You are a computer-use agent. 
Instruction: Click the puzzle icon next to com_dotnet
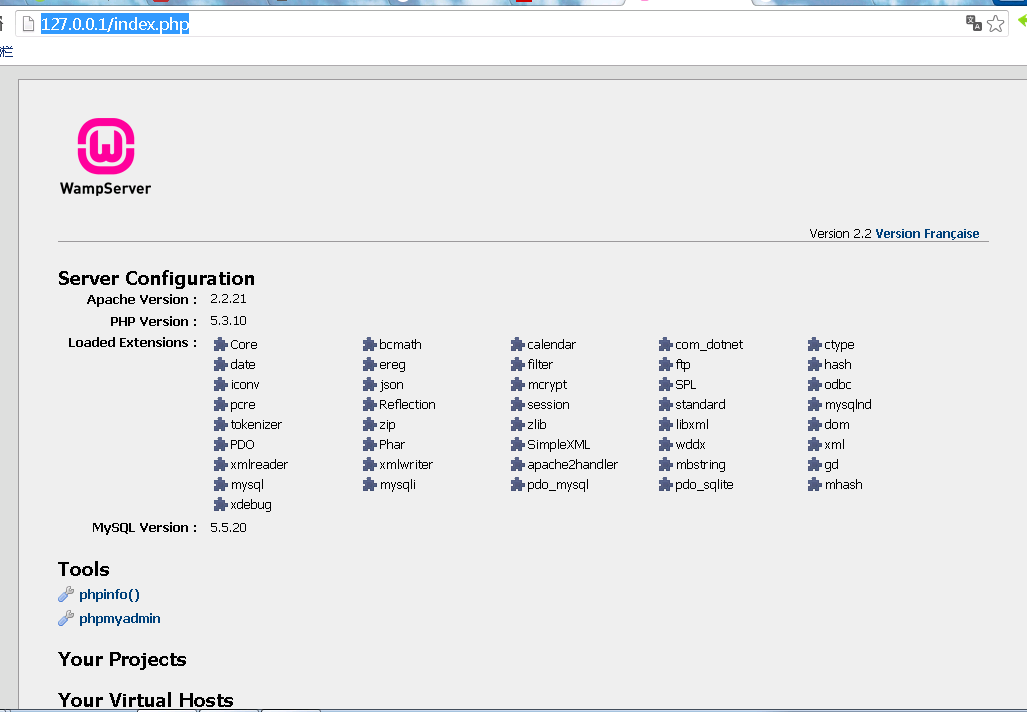coord(665,345)
